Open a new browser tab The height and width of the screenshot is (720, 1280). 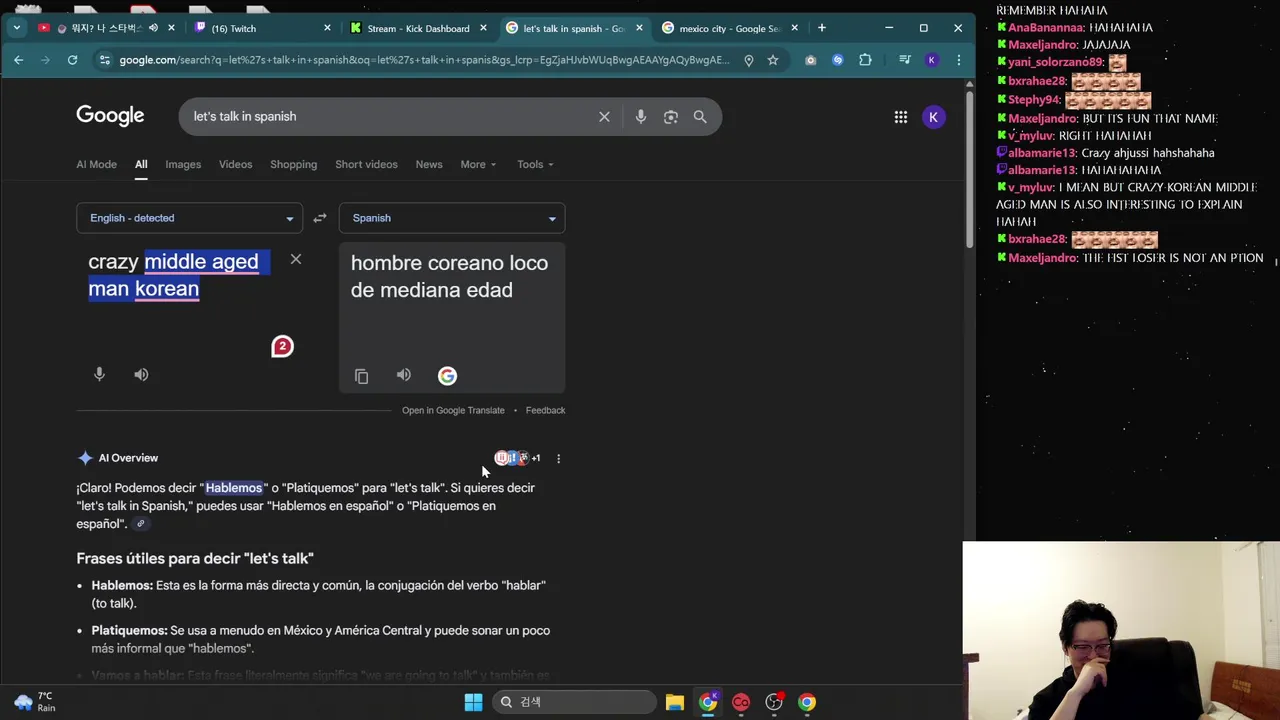(822, 28)
